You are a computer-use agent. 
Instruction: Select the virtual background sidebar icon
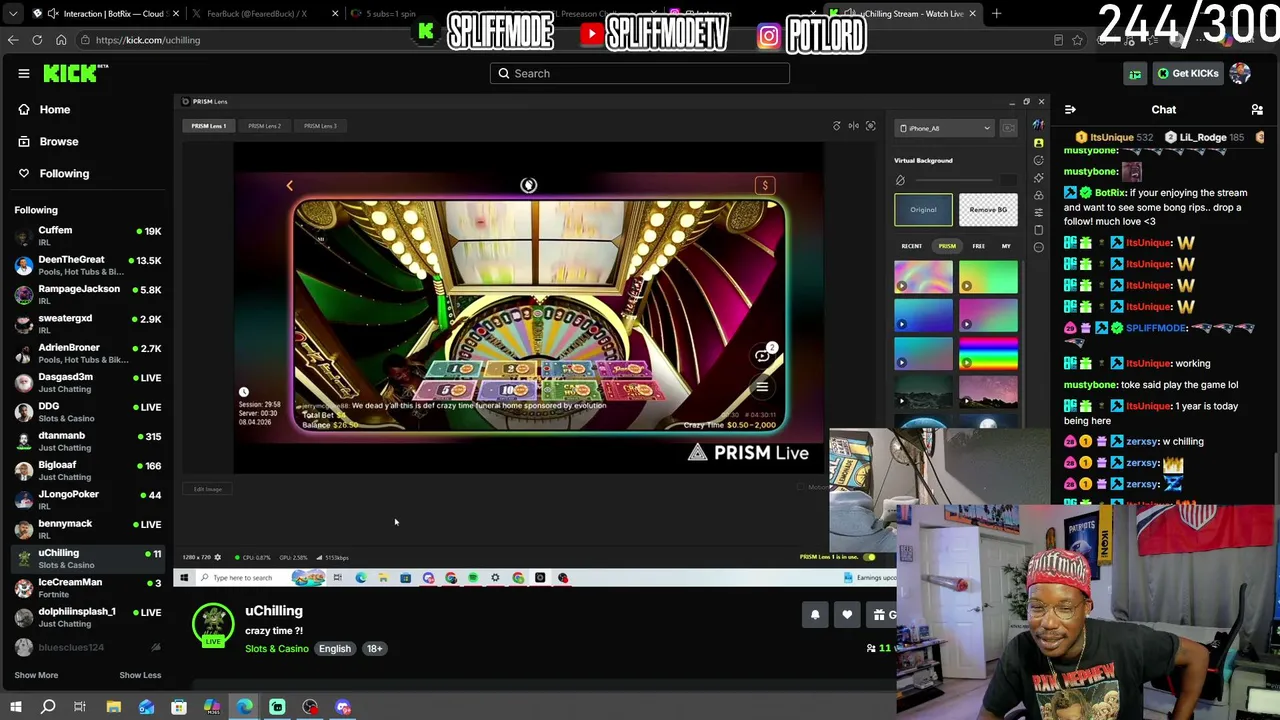coord(1038,143)
